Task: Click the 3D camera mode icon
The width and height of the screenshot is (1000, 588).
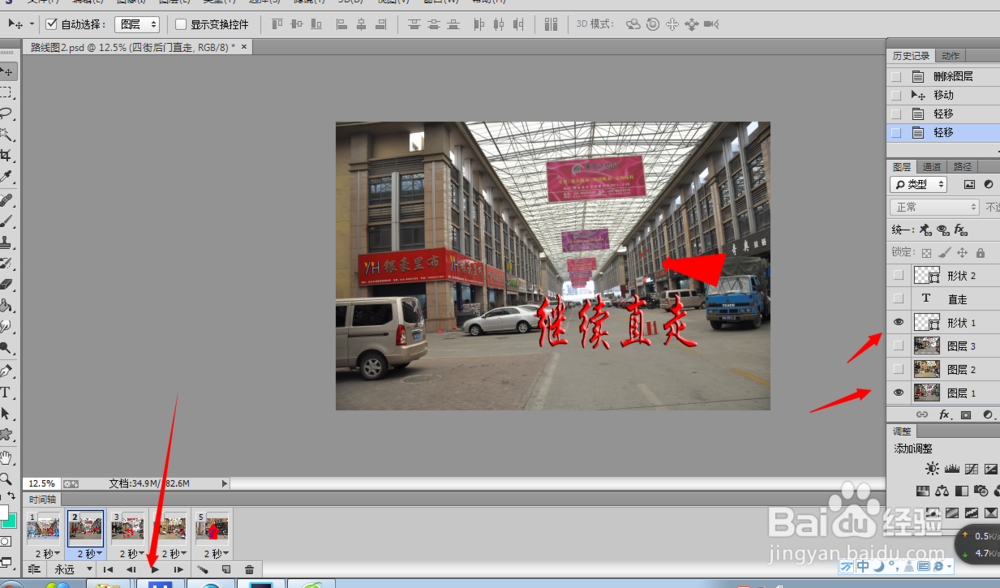Action: pos(712,24)
